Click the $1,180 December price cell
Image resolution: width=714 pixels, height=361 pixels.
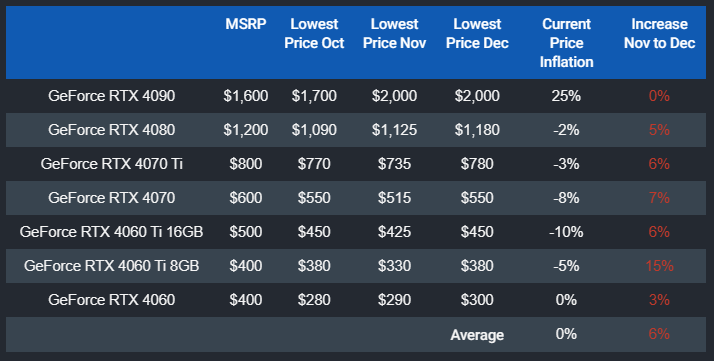point(477,130)
